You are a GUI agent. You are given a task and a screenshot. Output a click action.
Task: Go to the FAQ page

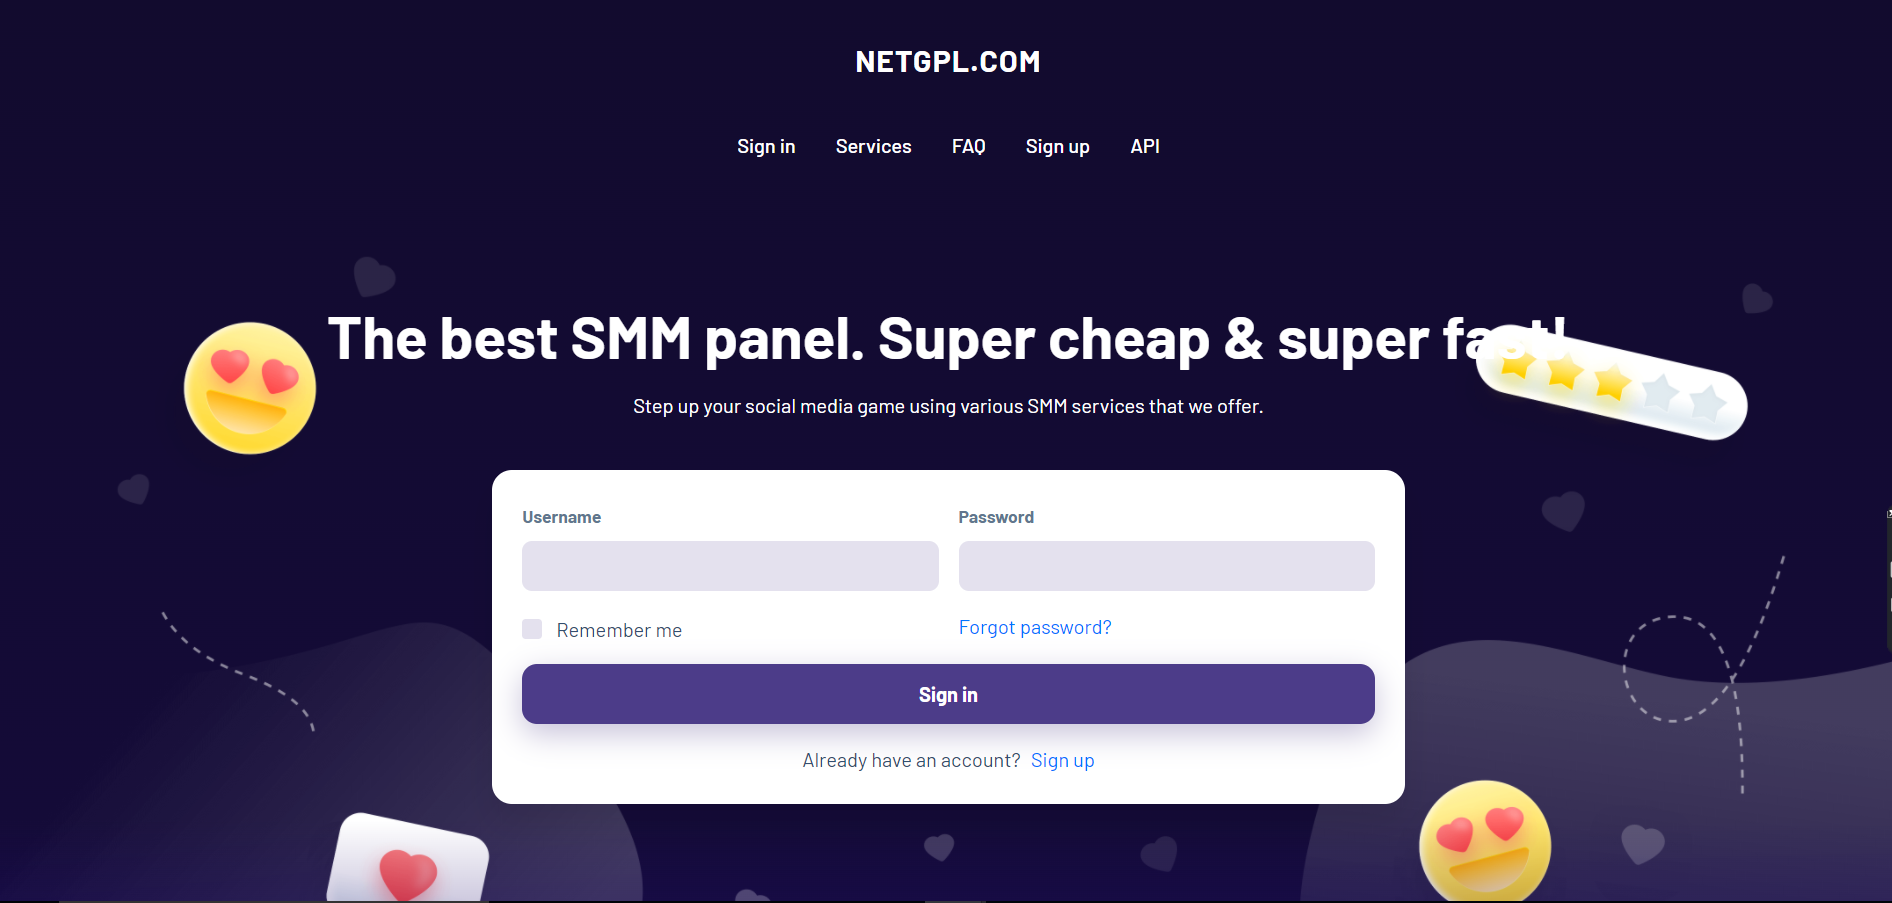tap(968, 147)
